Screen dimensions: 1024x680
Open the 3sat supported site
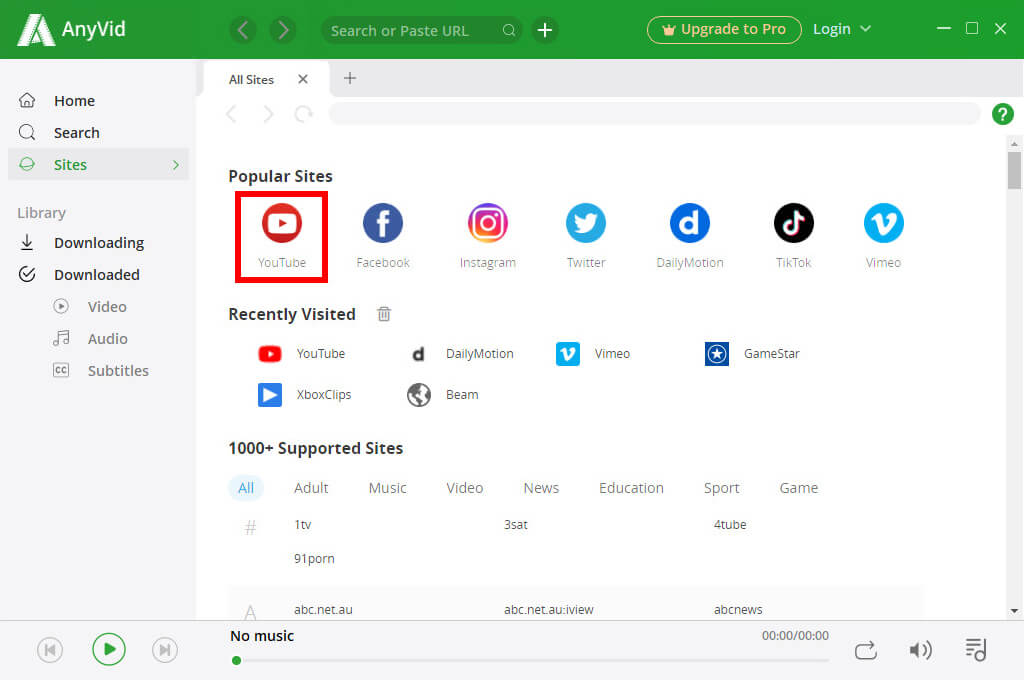[515, 525]
